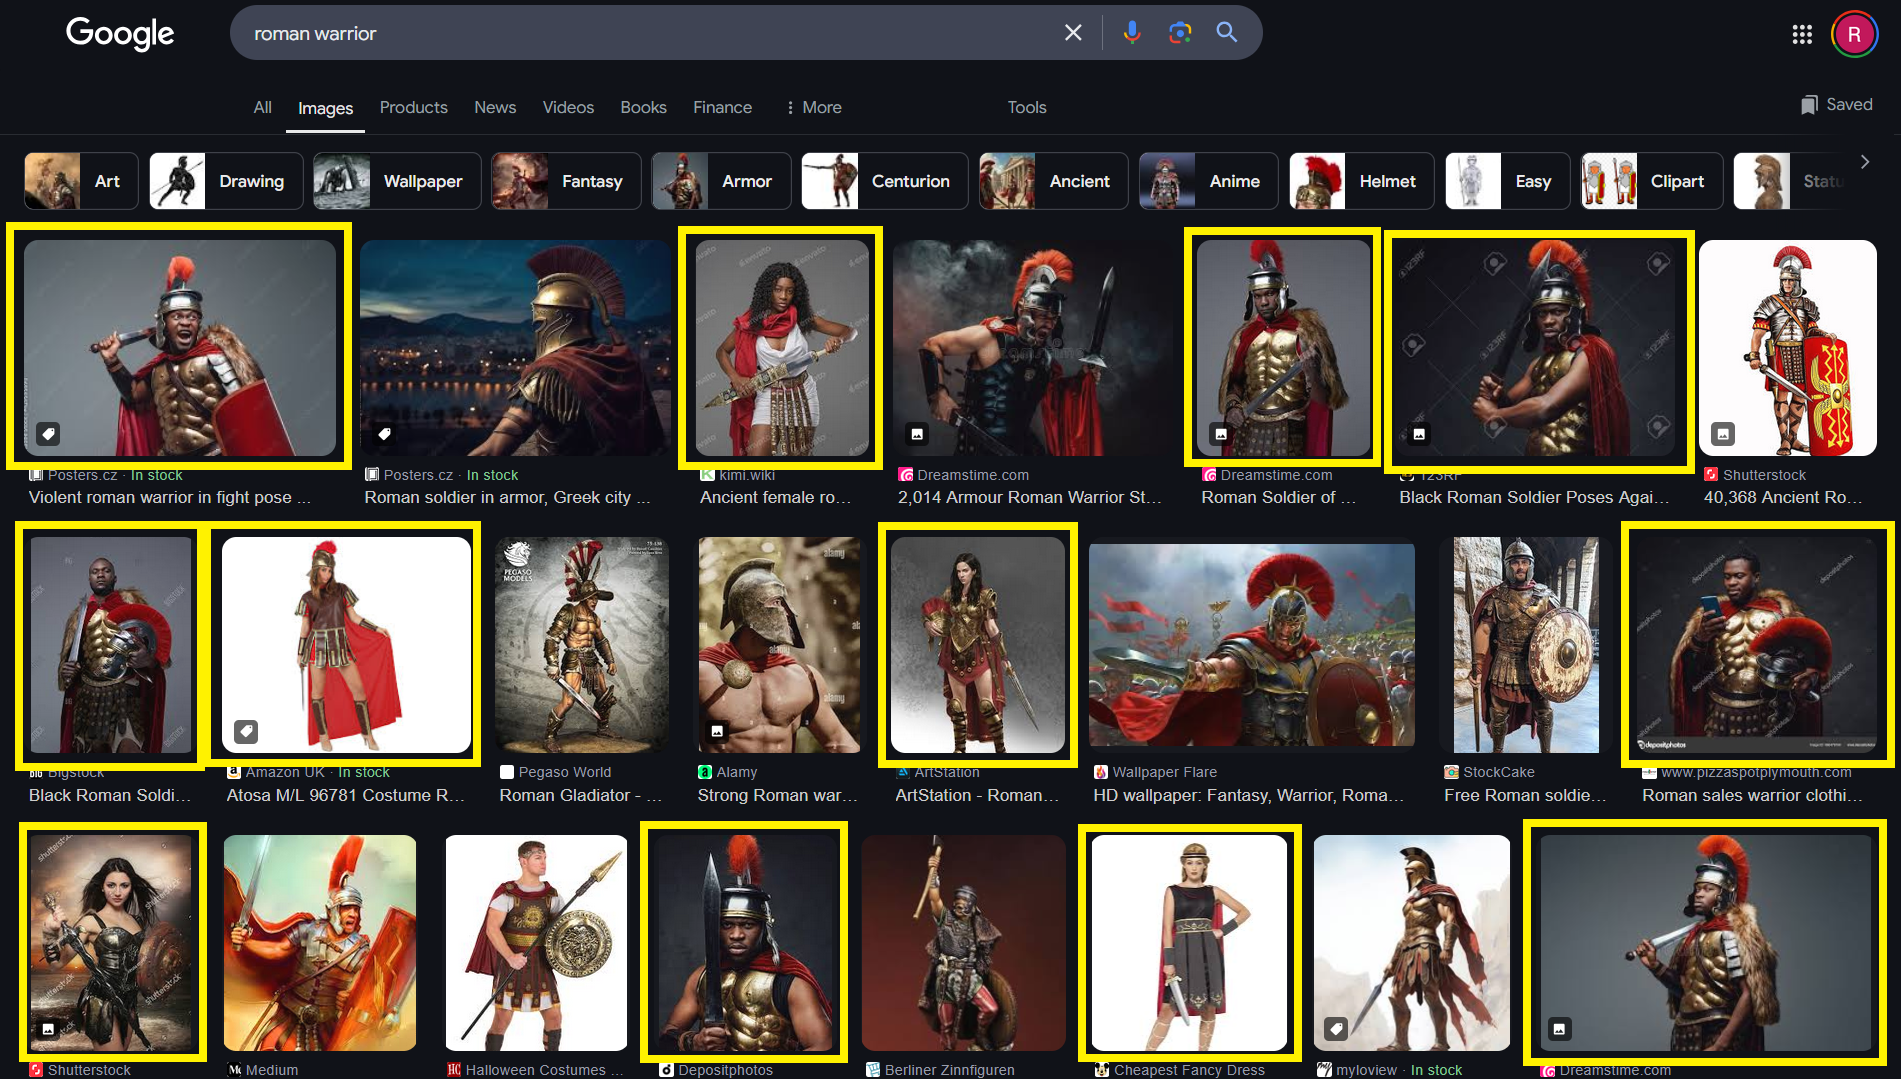Filter images by Art chip
This screenshot has height=1079, width=1901.
(x=81, y=181)
